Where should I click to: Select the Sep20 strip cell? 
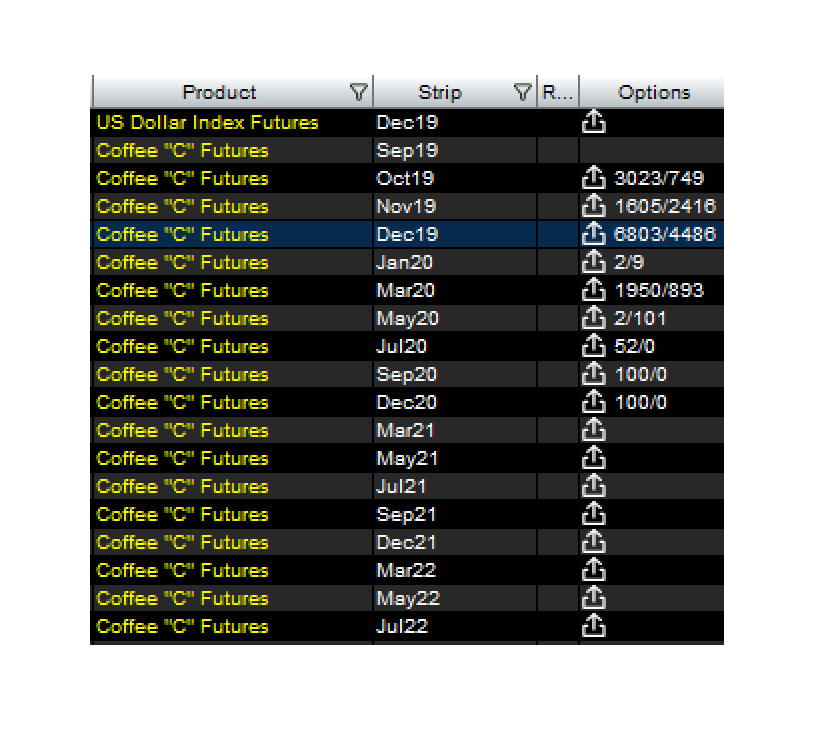pyautogui.click(x=454, y=375)
